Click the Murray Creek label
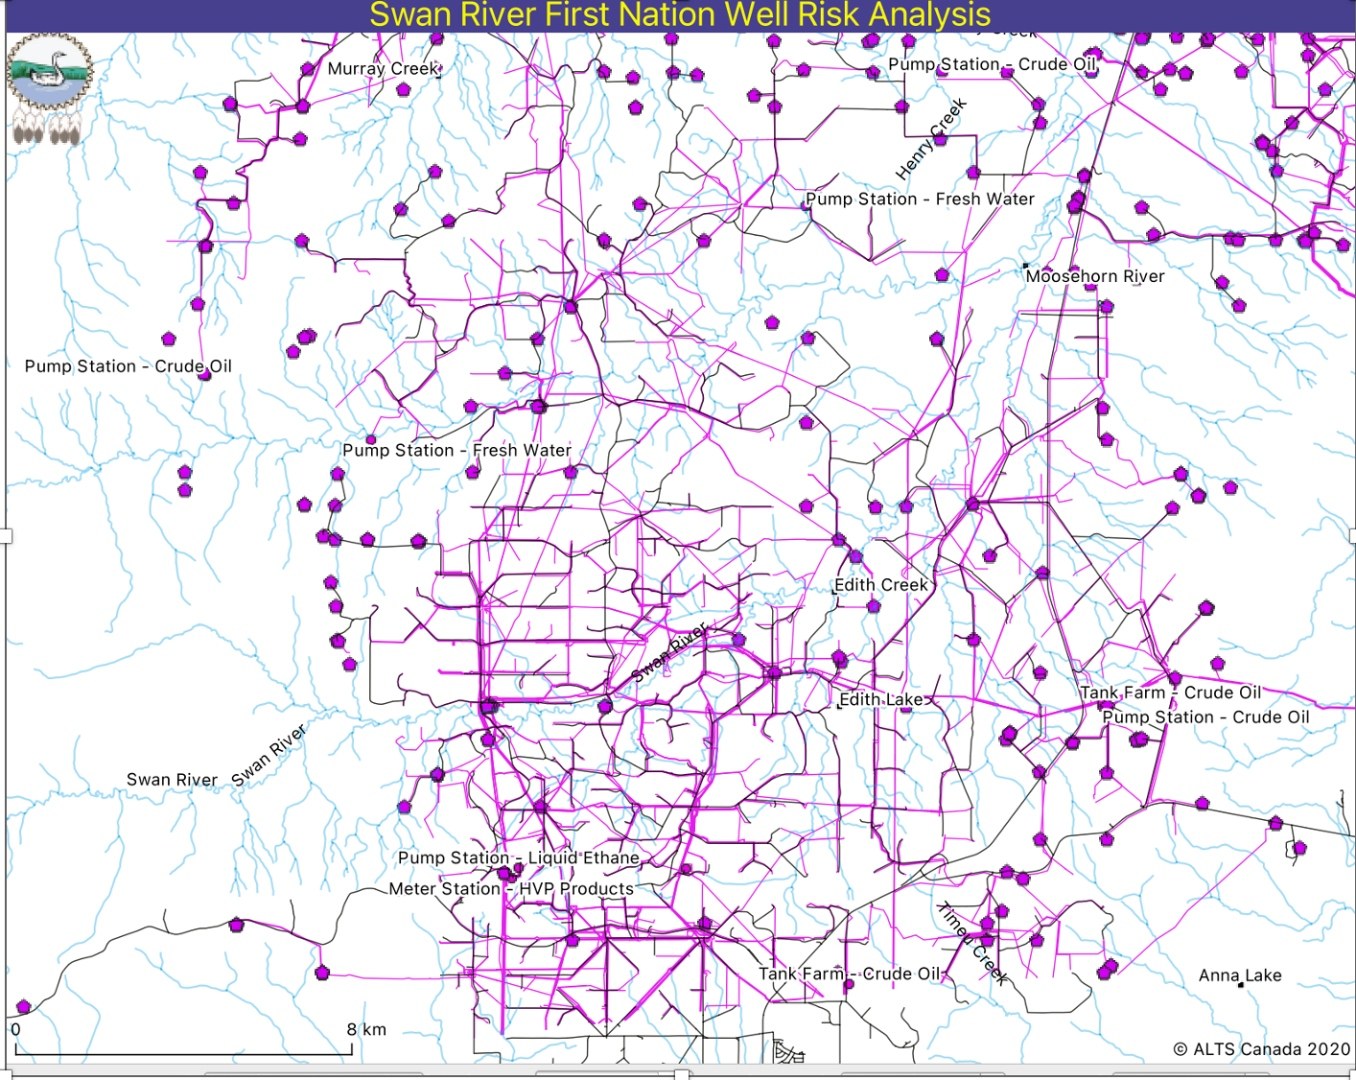Viewport: 1356px width, 1080px height. pyautogui.click(x=383, y=68)
